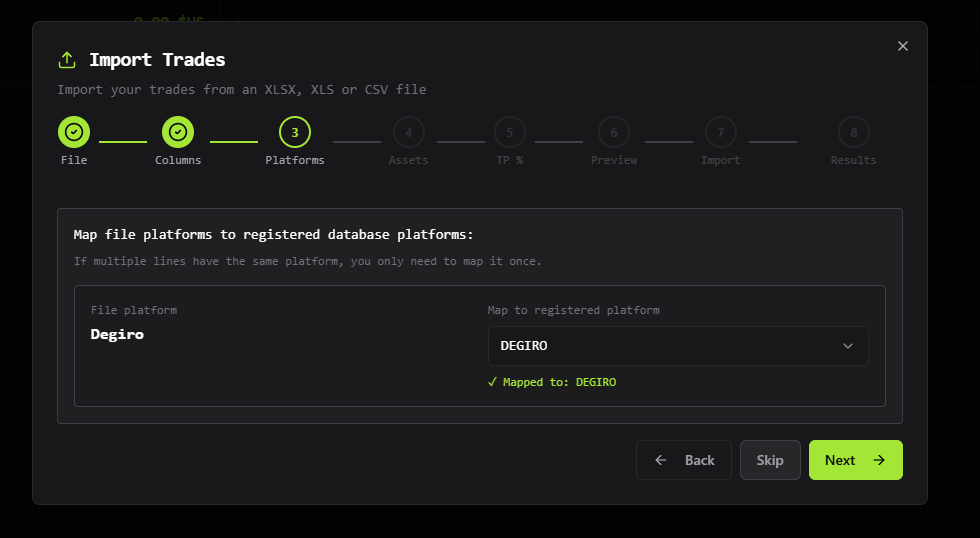Select step 8 Results circle
Screen dimensions: 980x538
[x=854, y=132]
